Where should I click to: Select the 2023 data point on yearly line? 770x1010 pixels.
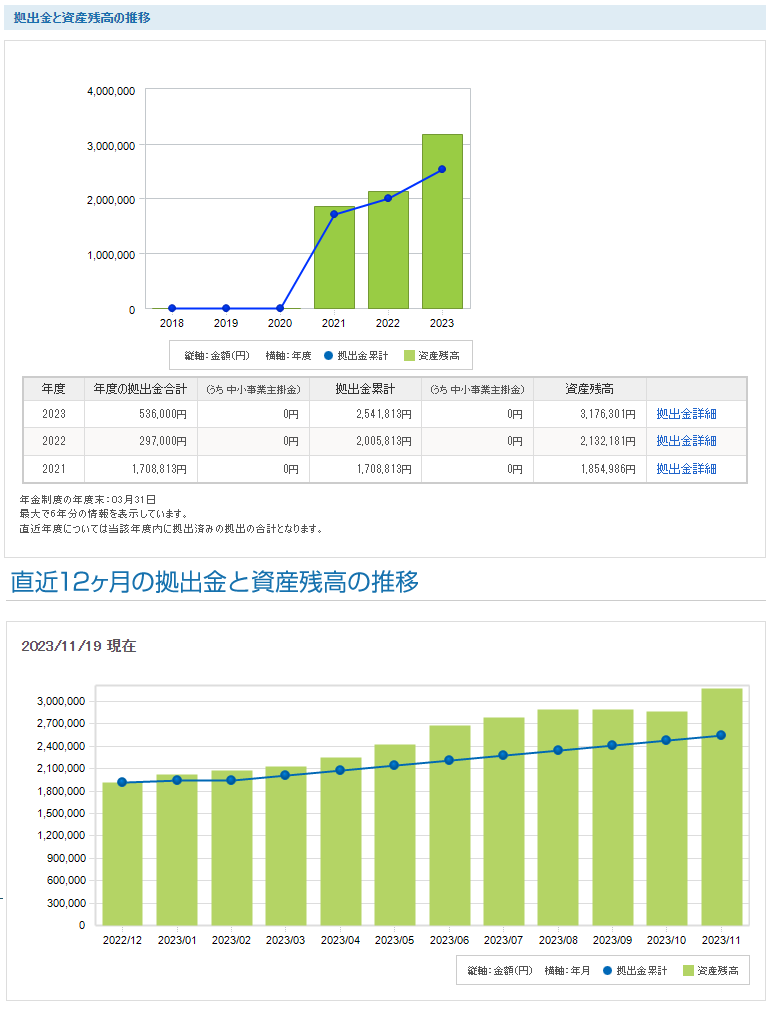442,169
